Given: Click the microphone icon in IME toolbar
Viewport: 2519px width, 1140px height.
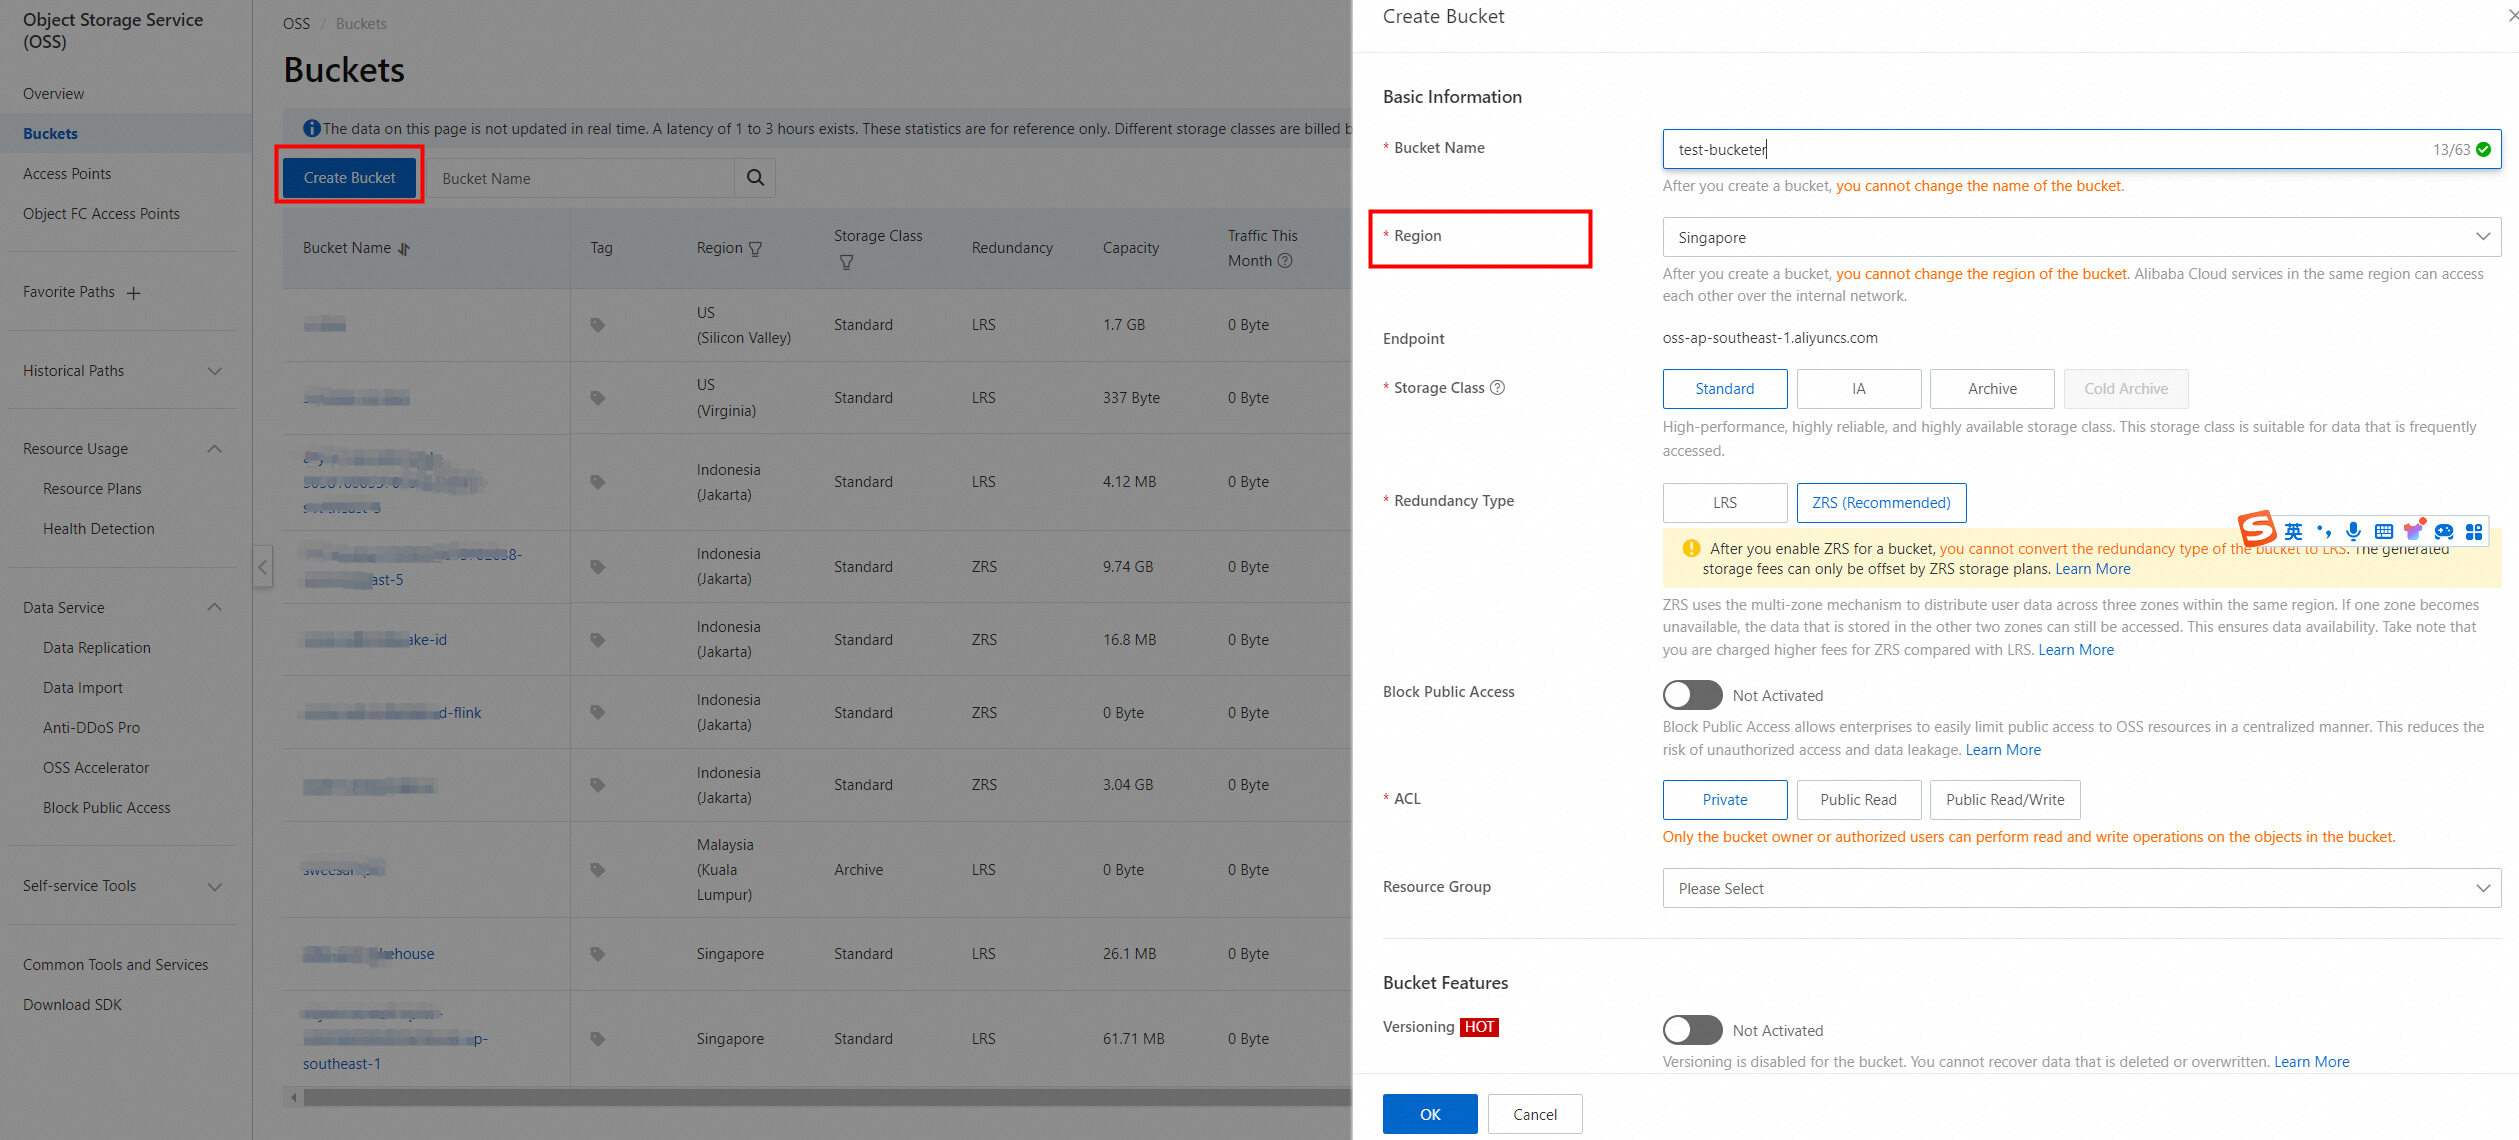Looking at the screenshot, I should 2353,531.
